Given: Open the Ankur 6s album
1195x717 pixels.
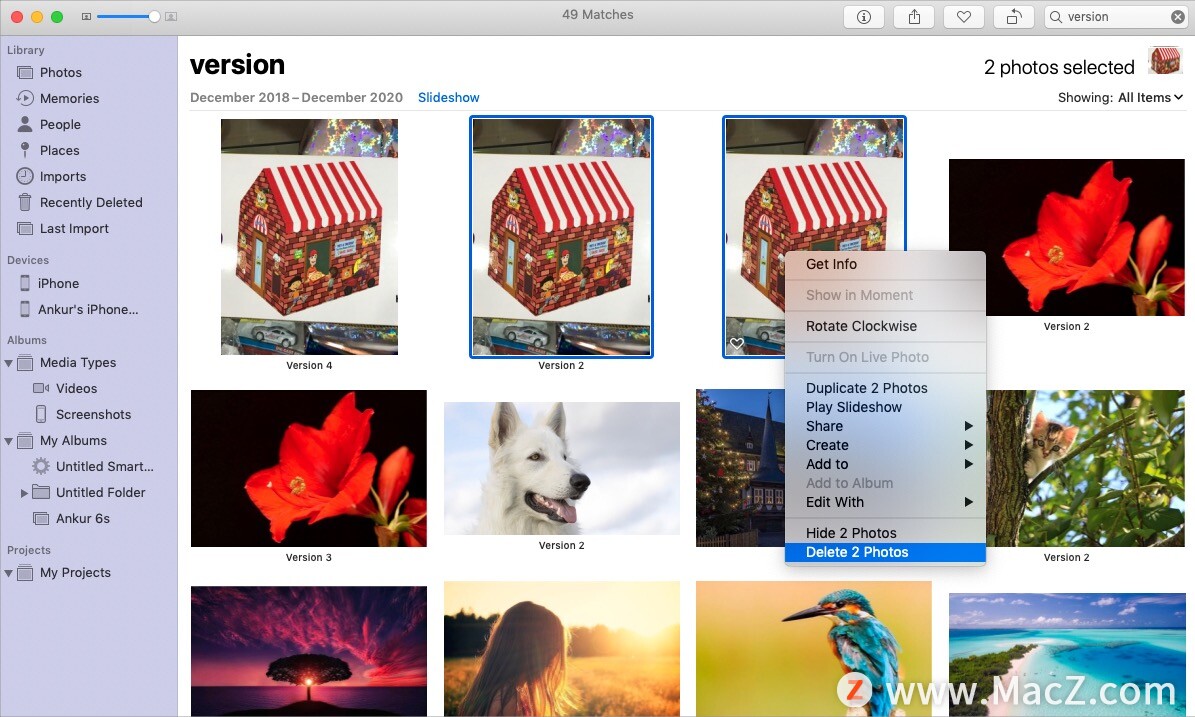Looking at the screenshot, I should click(82, 518).
